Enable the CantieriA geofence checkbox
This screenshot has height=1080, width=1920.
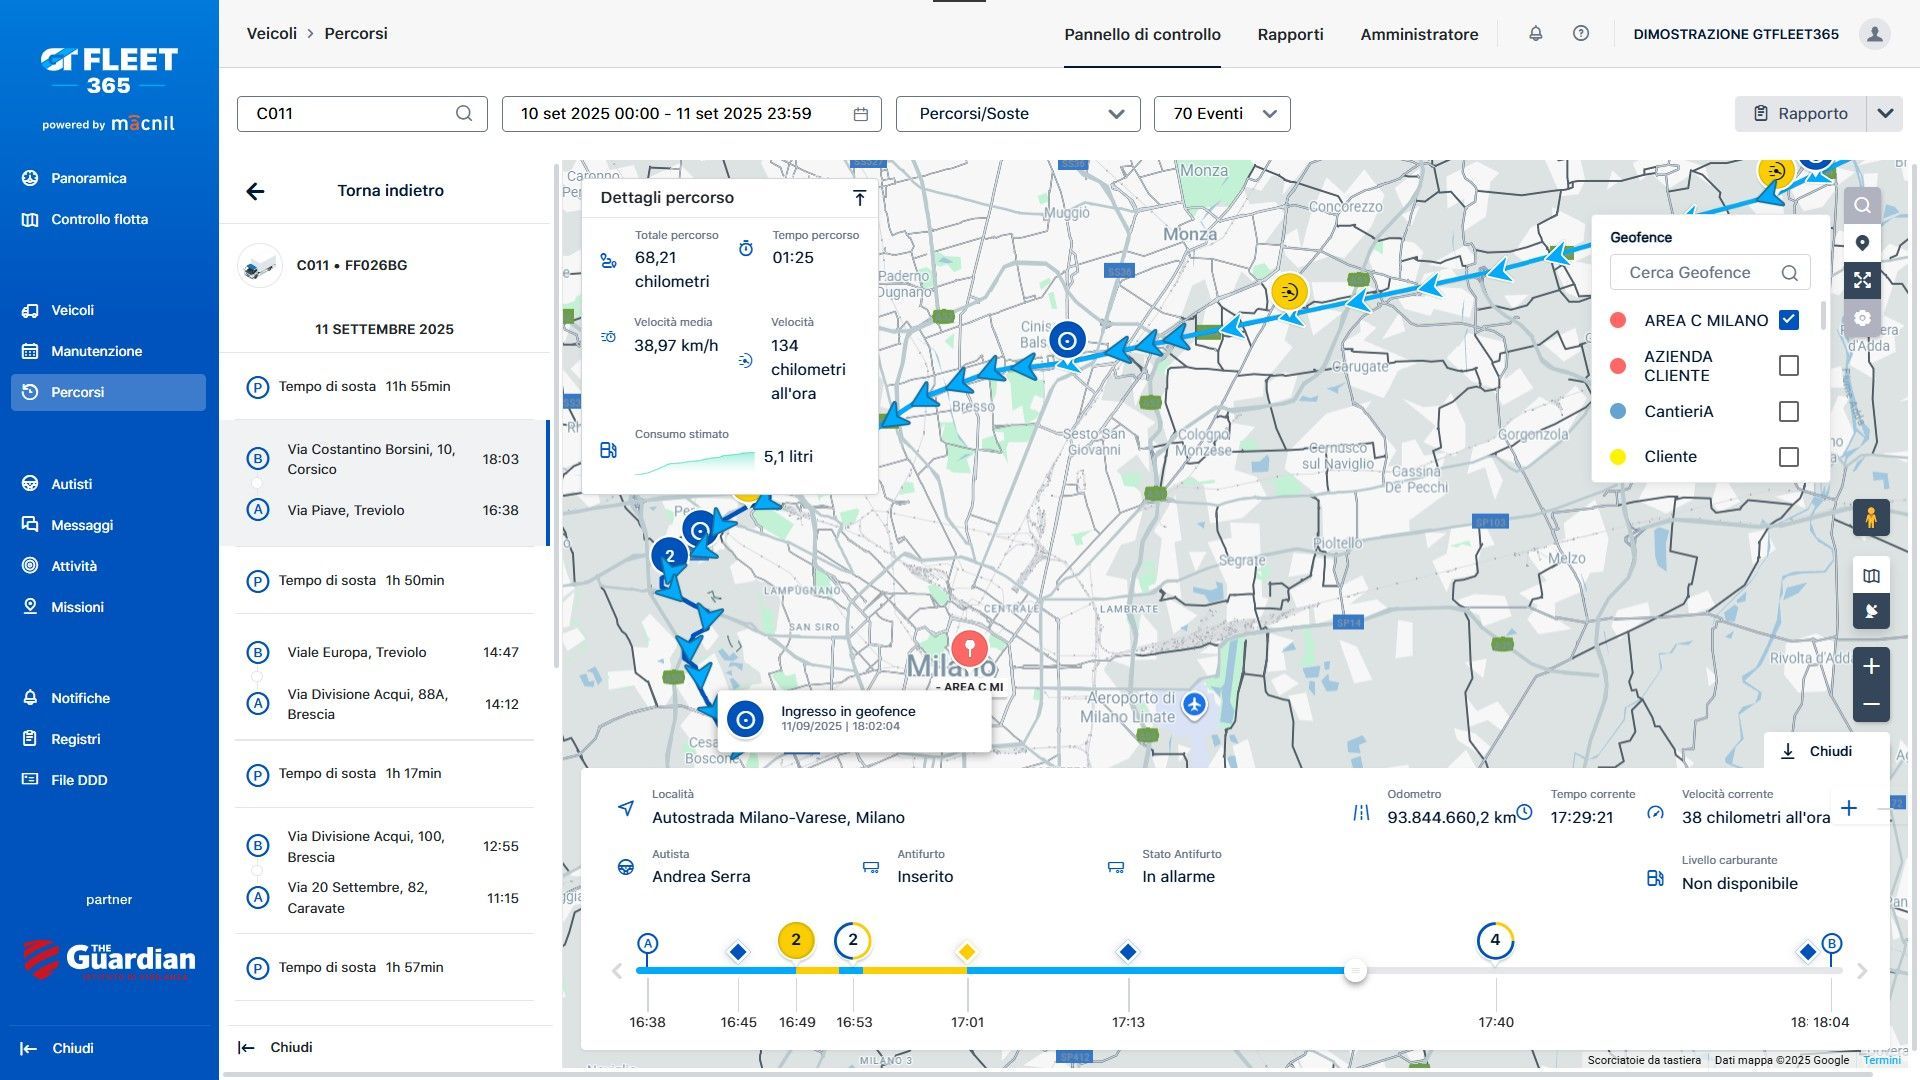(x=1789, y=412)
